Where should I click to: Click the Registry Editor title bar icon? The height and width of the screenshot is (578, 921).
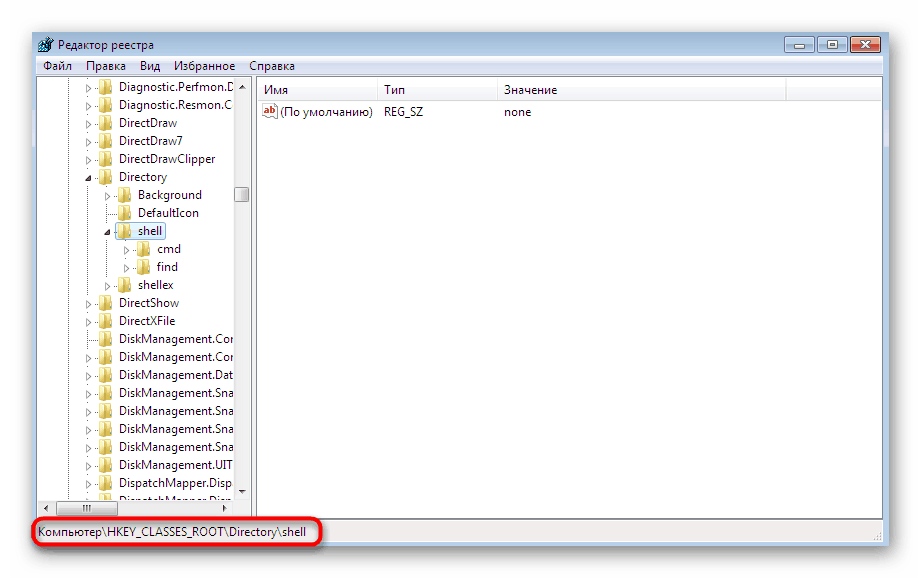pyautogui.click(x=45, y=45)
